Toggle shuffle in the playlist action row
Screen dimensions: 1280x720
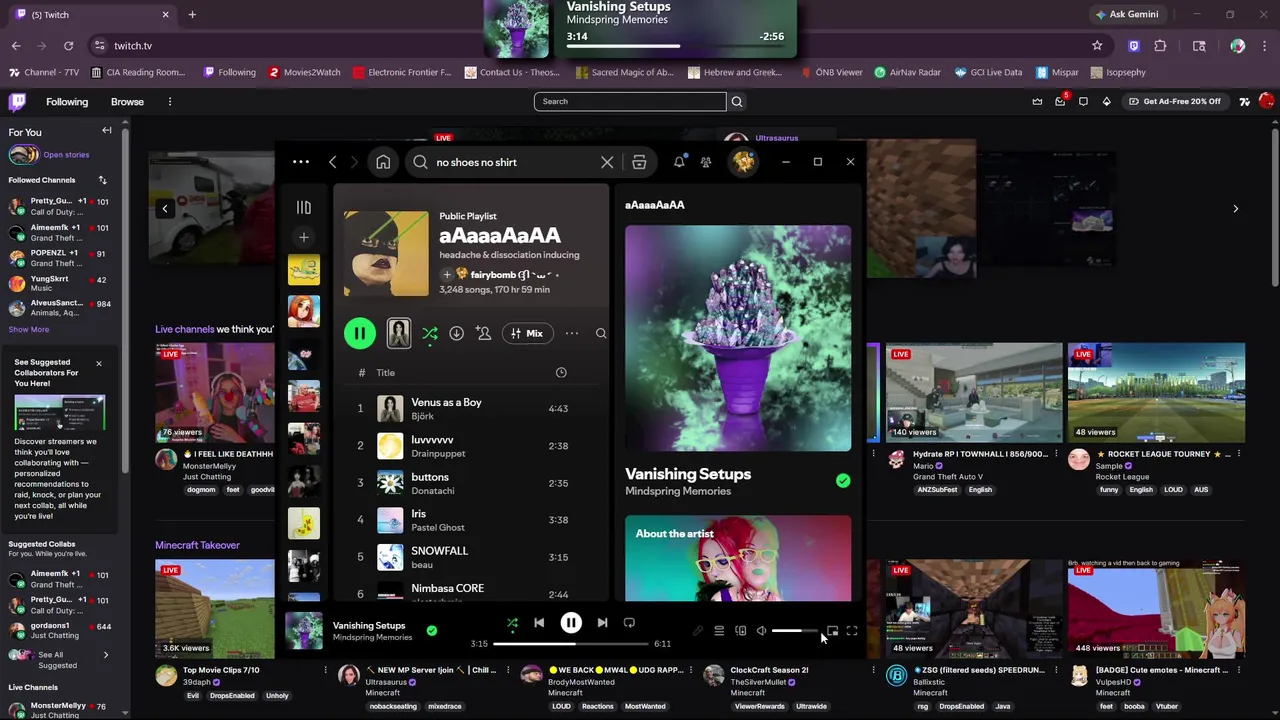[430, 334]
